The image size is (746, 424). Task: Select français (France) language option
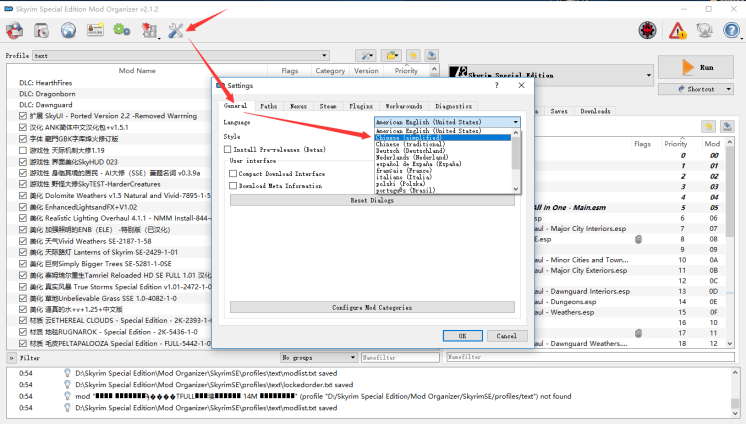coord(443,170)
